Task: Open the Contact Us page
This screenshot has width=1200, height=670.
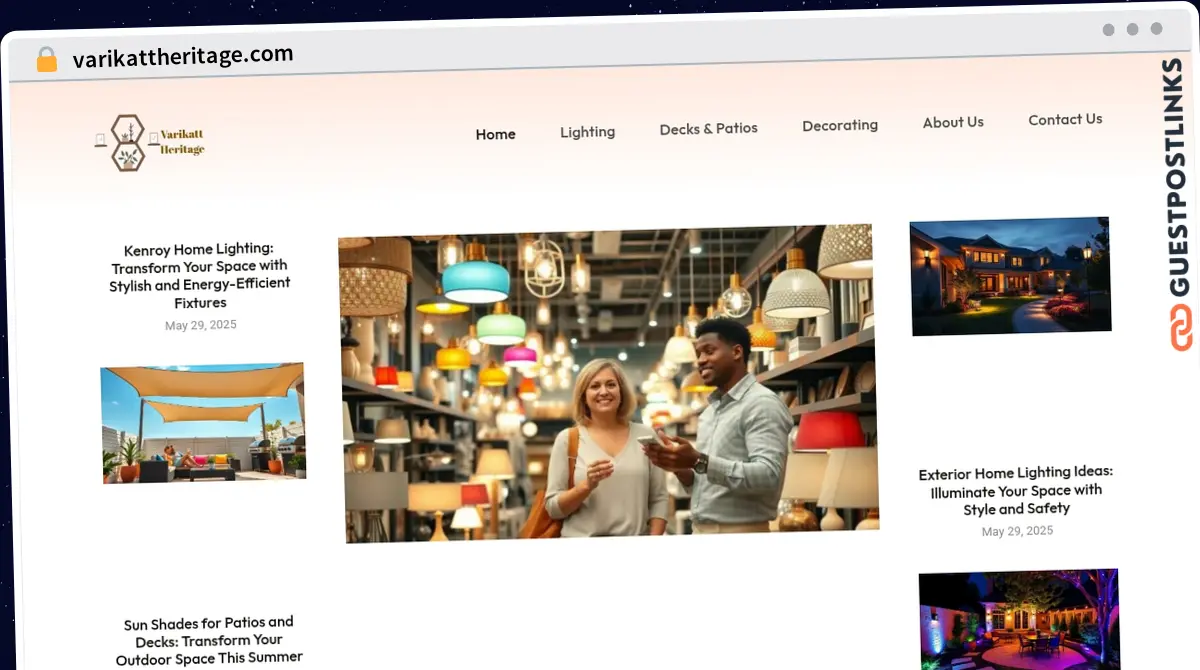Action: tap(1065, 119)
